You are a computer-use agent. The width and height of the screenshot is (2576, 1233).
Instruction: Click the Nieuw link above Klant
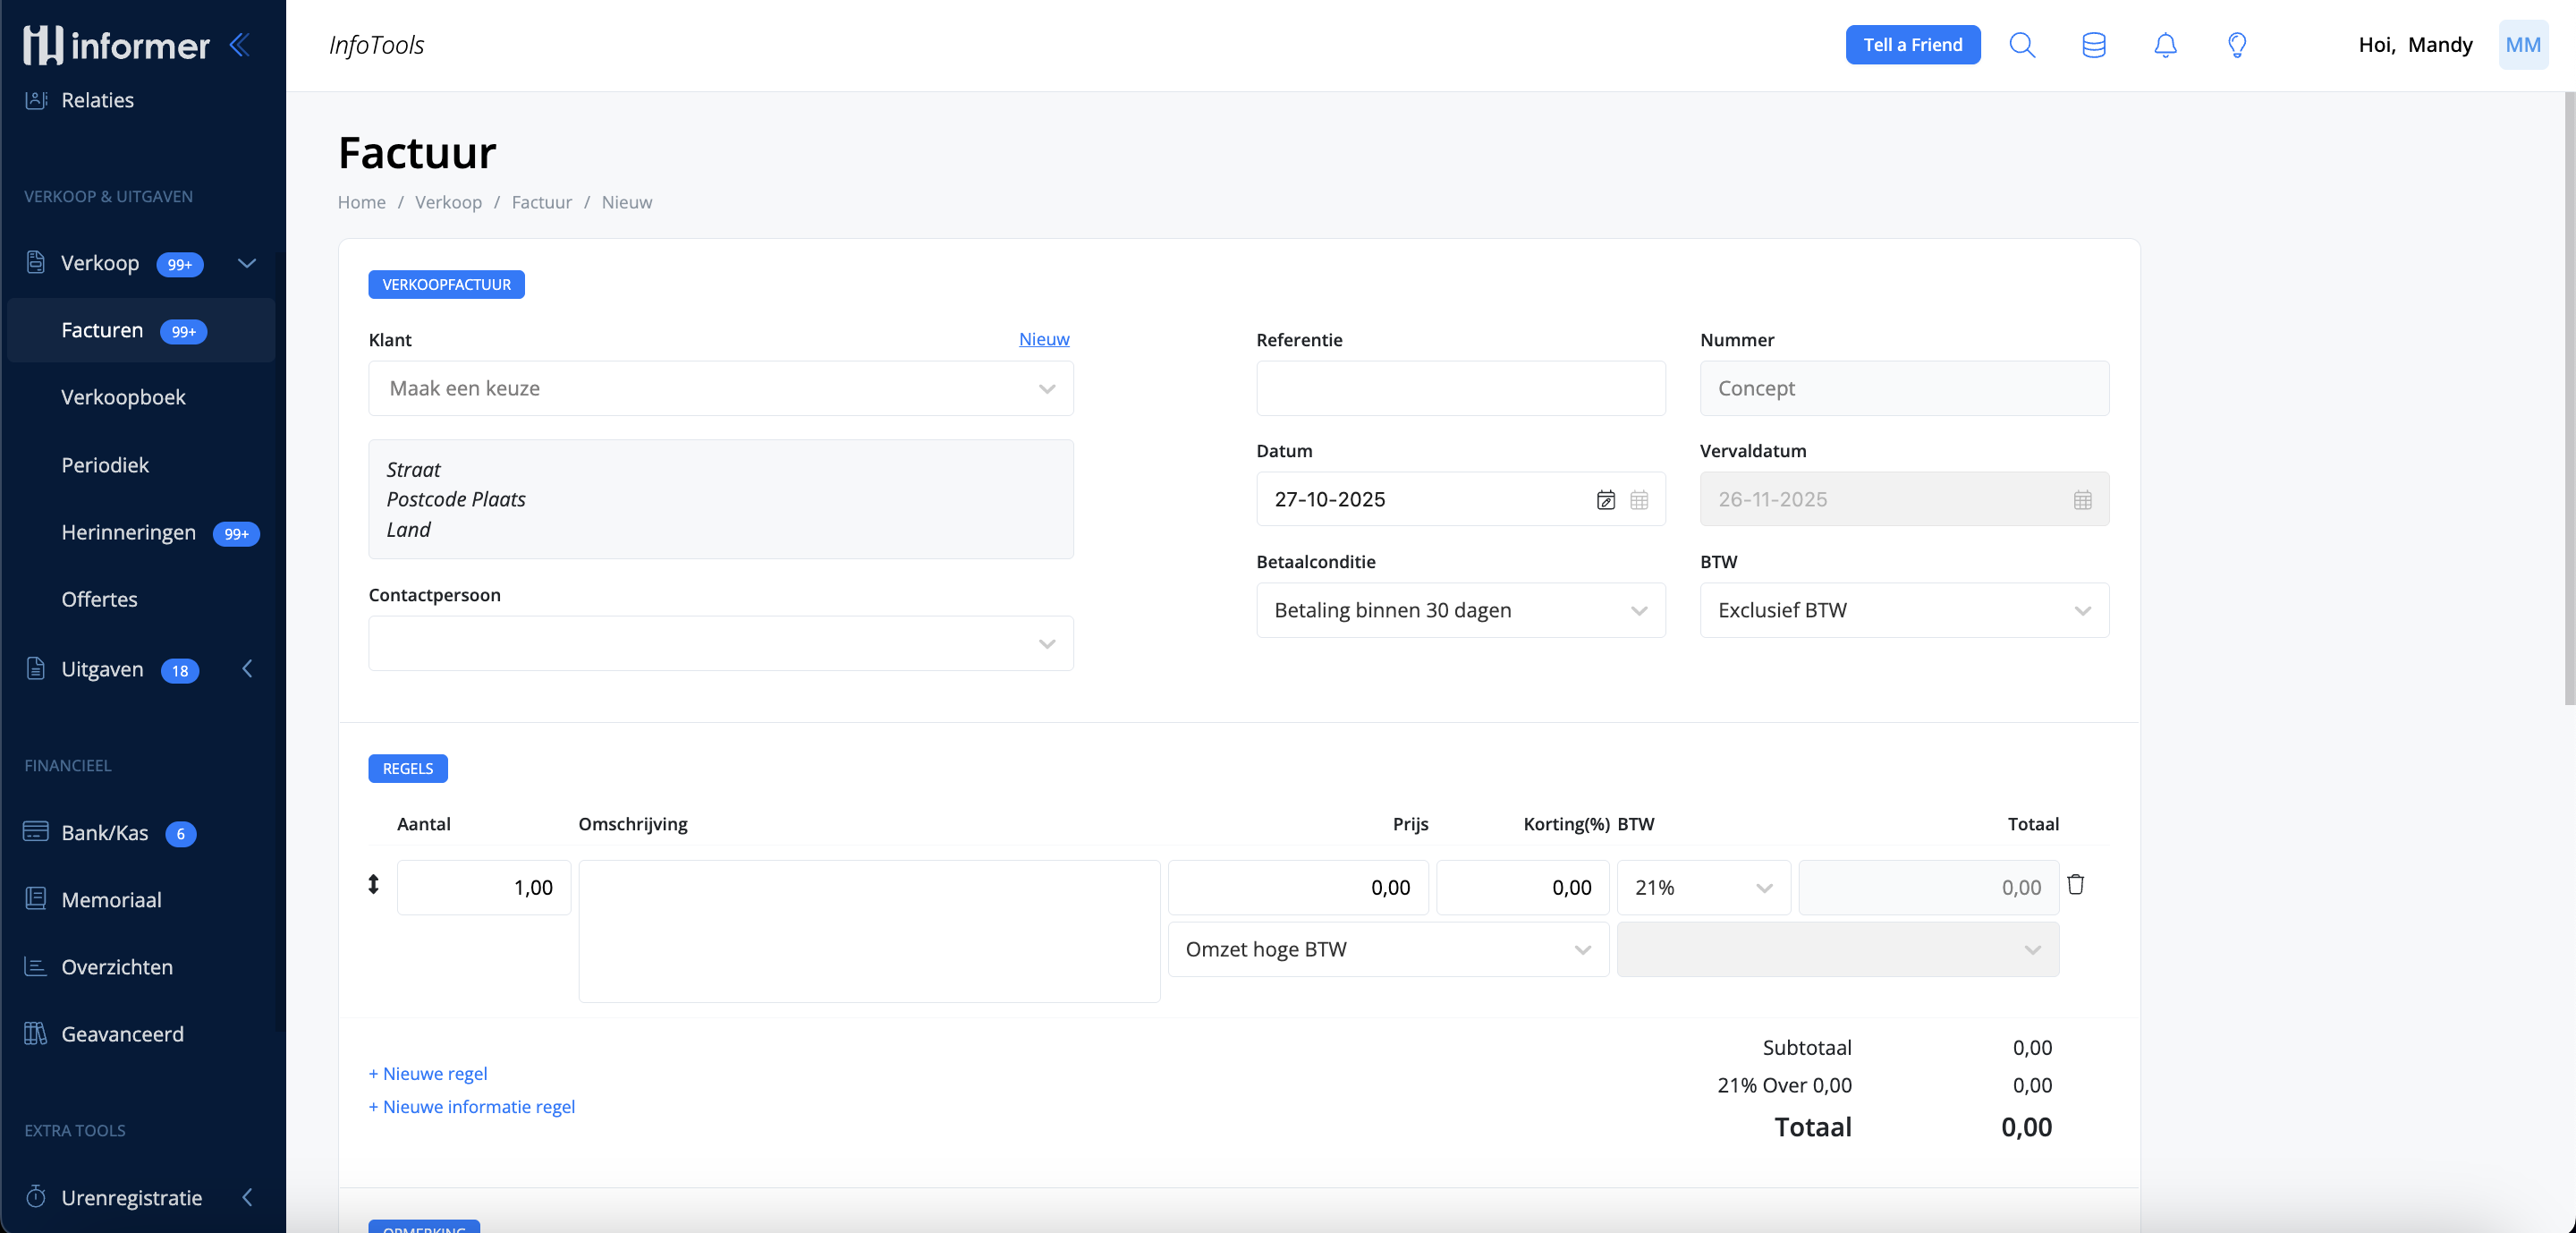click(1043, 339)
